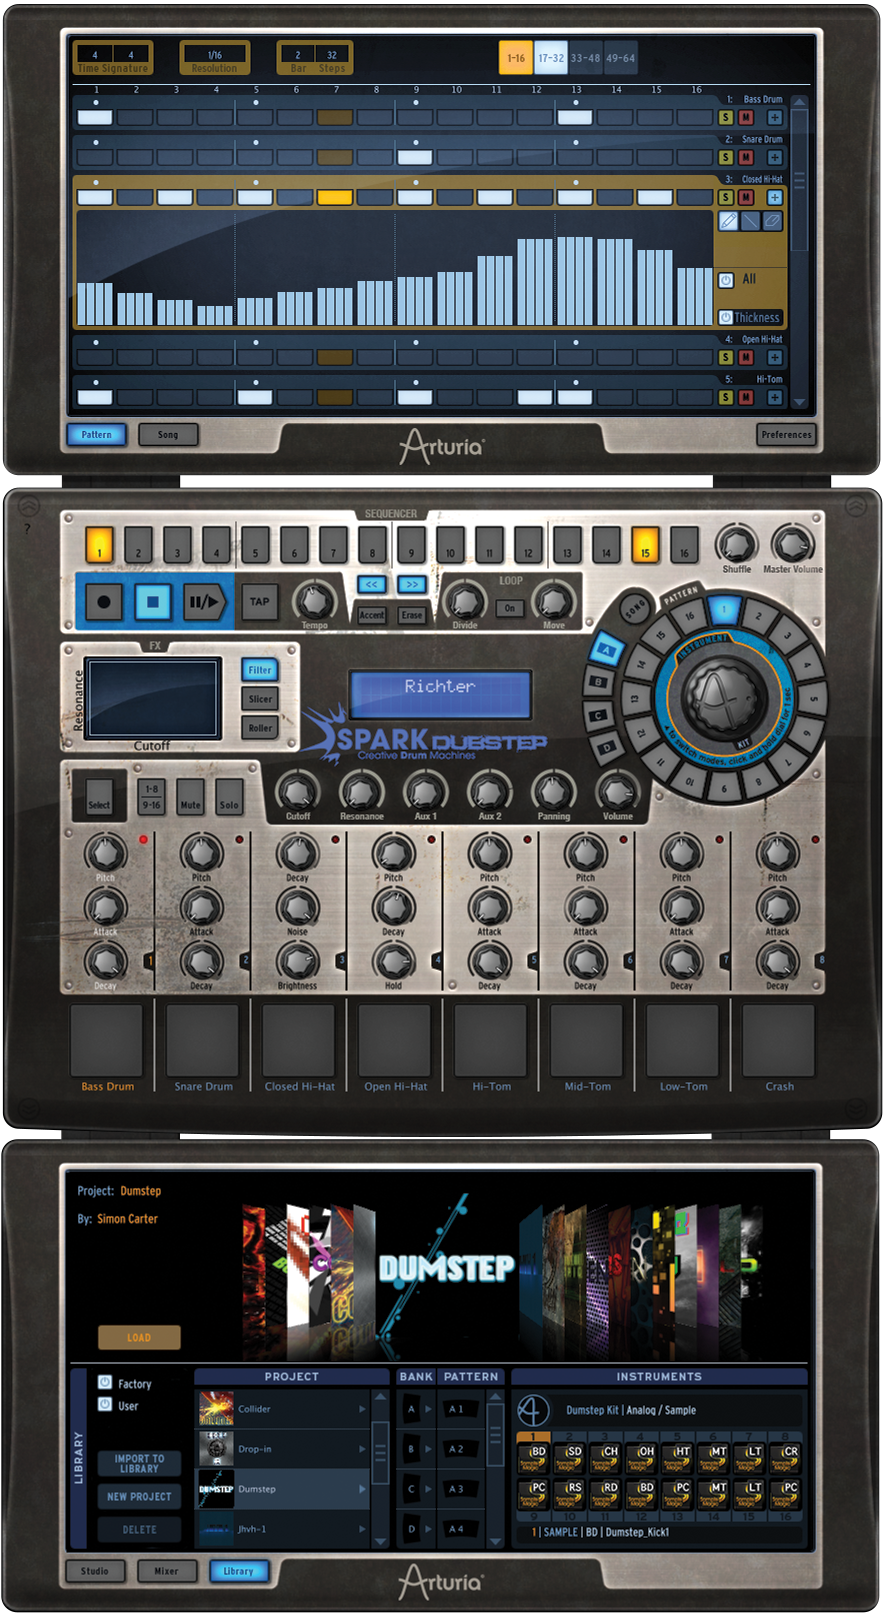Switch to steps 33-48 page
Viewport: 883px width, 1616px height.
(x=585, y=58)
